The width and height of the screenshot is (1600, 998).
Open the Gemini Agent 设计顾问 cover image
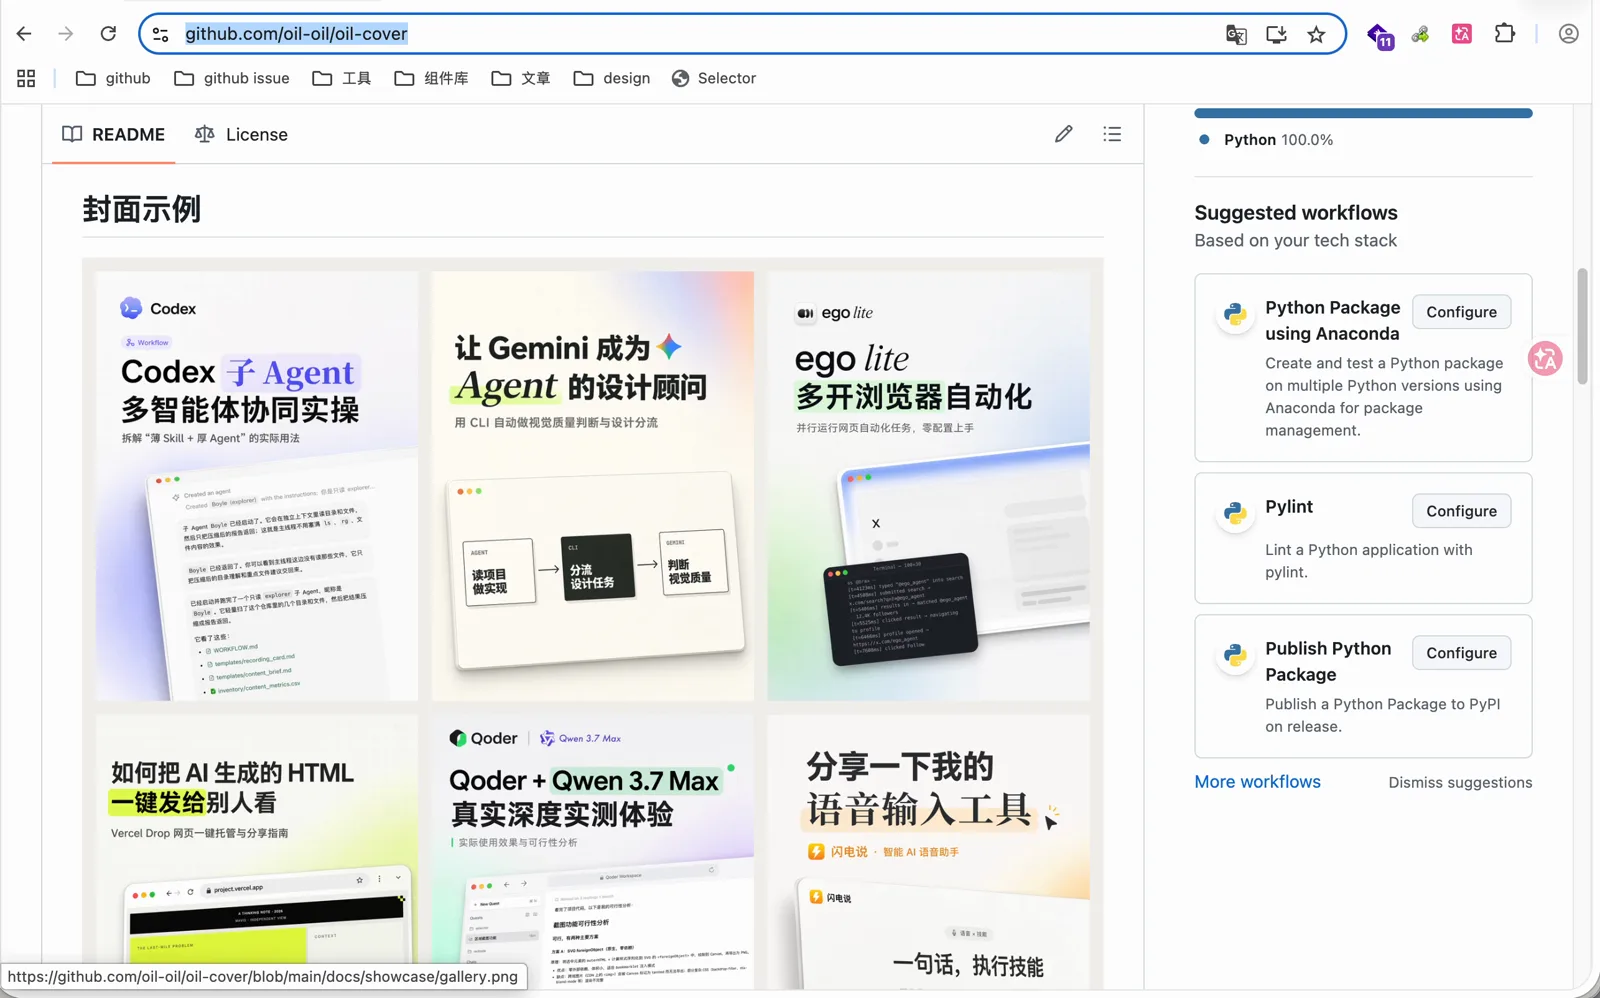[x=593, y=486]
